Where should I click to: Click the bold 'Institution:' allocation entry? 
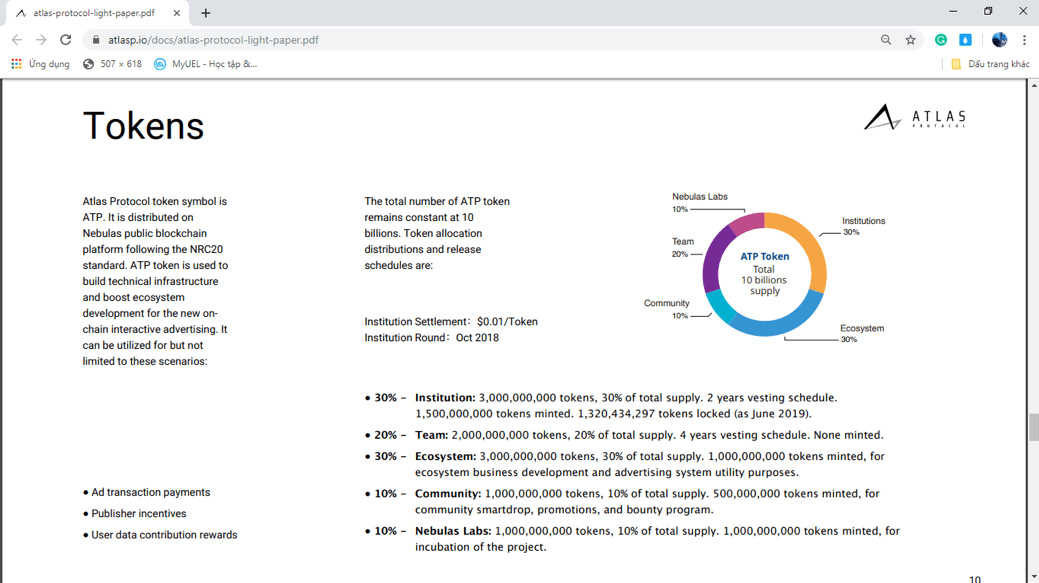445,398
